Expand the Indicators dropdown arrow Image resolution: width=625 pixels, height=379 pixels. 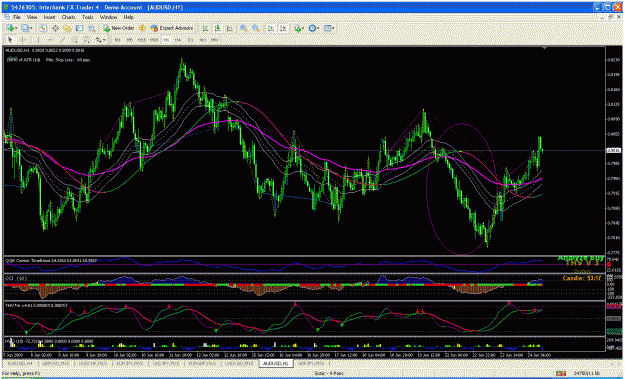(x=303, y=28)
